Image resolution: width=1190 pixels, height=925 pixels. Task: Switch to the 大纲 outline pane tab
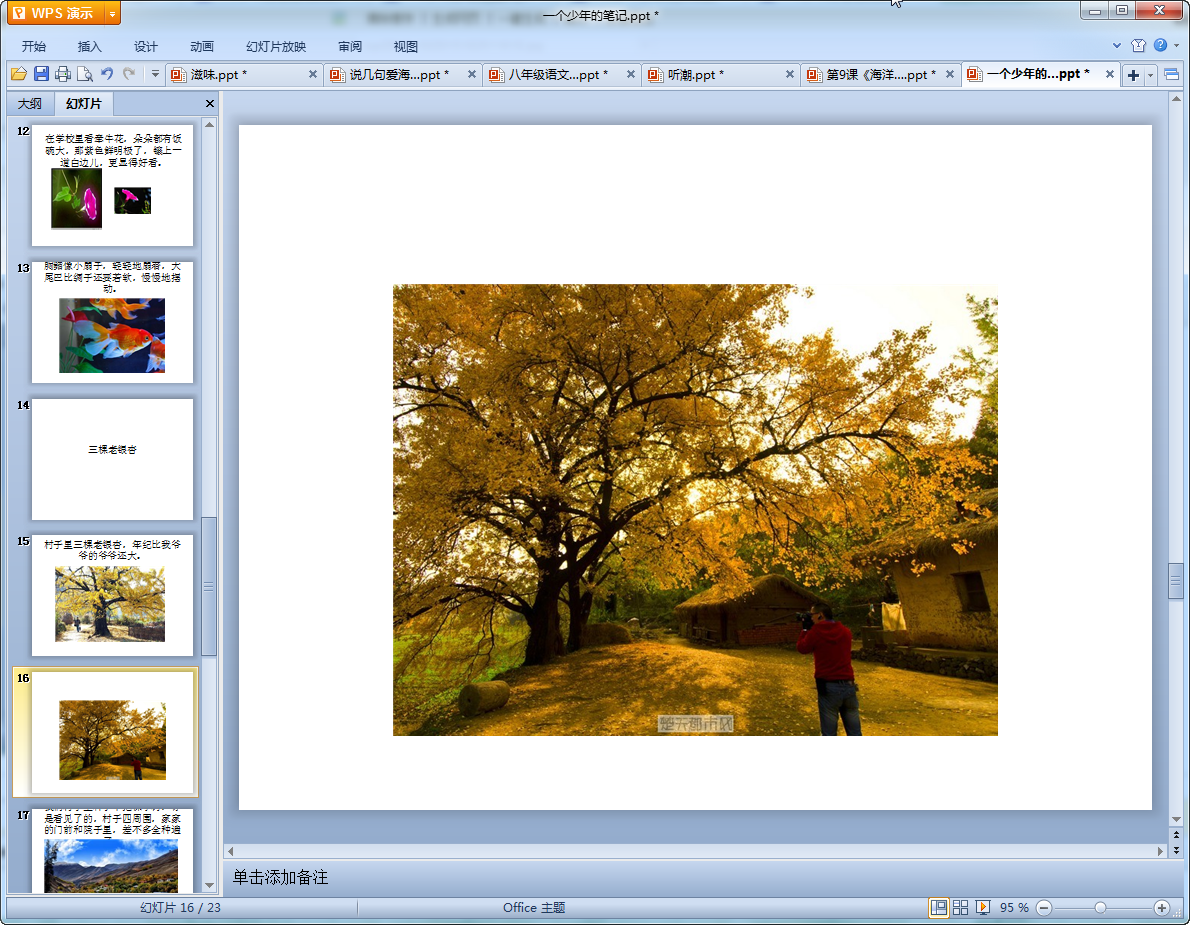pos(30,103)
